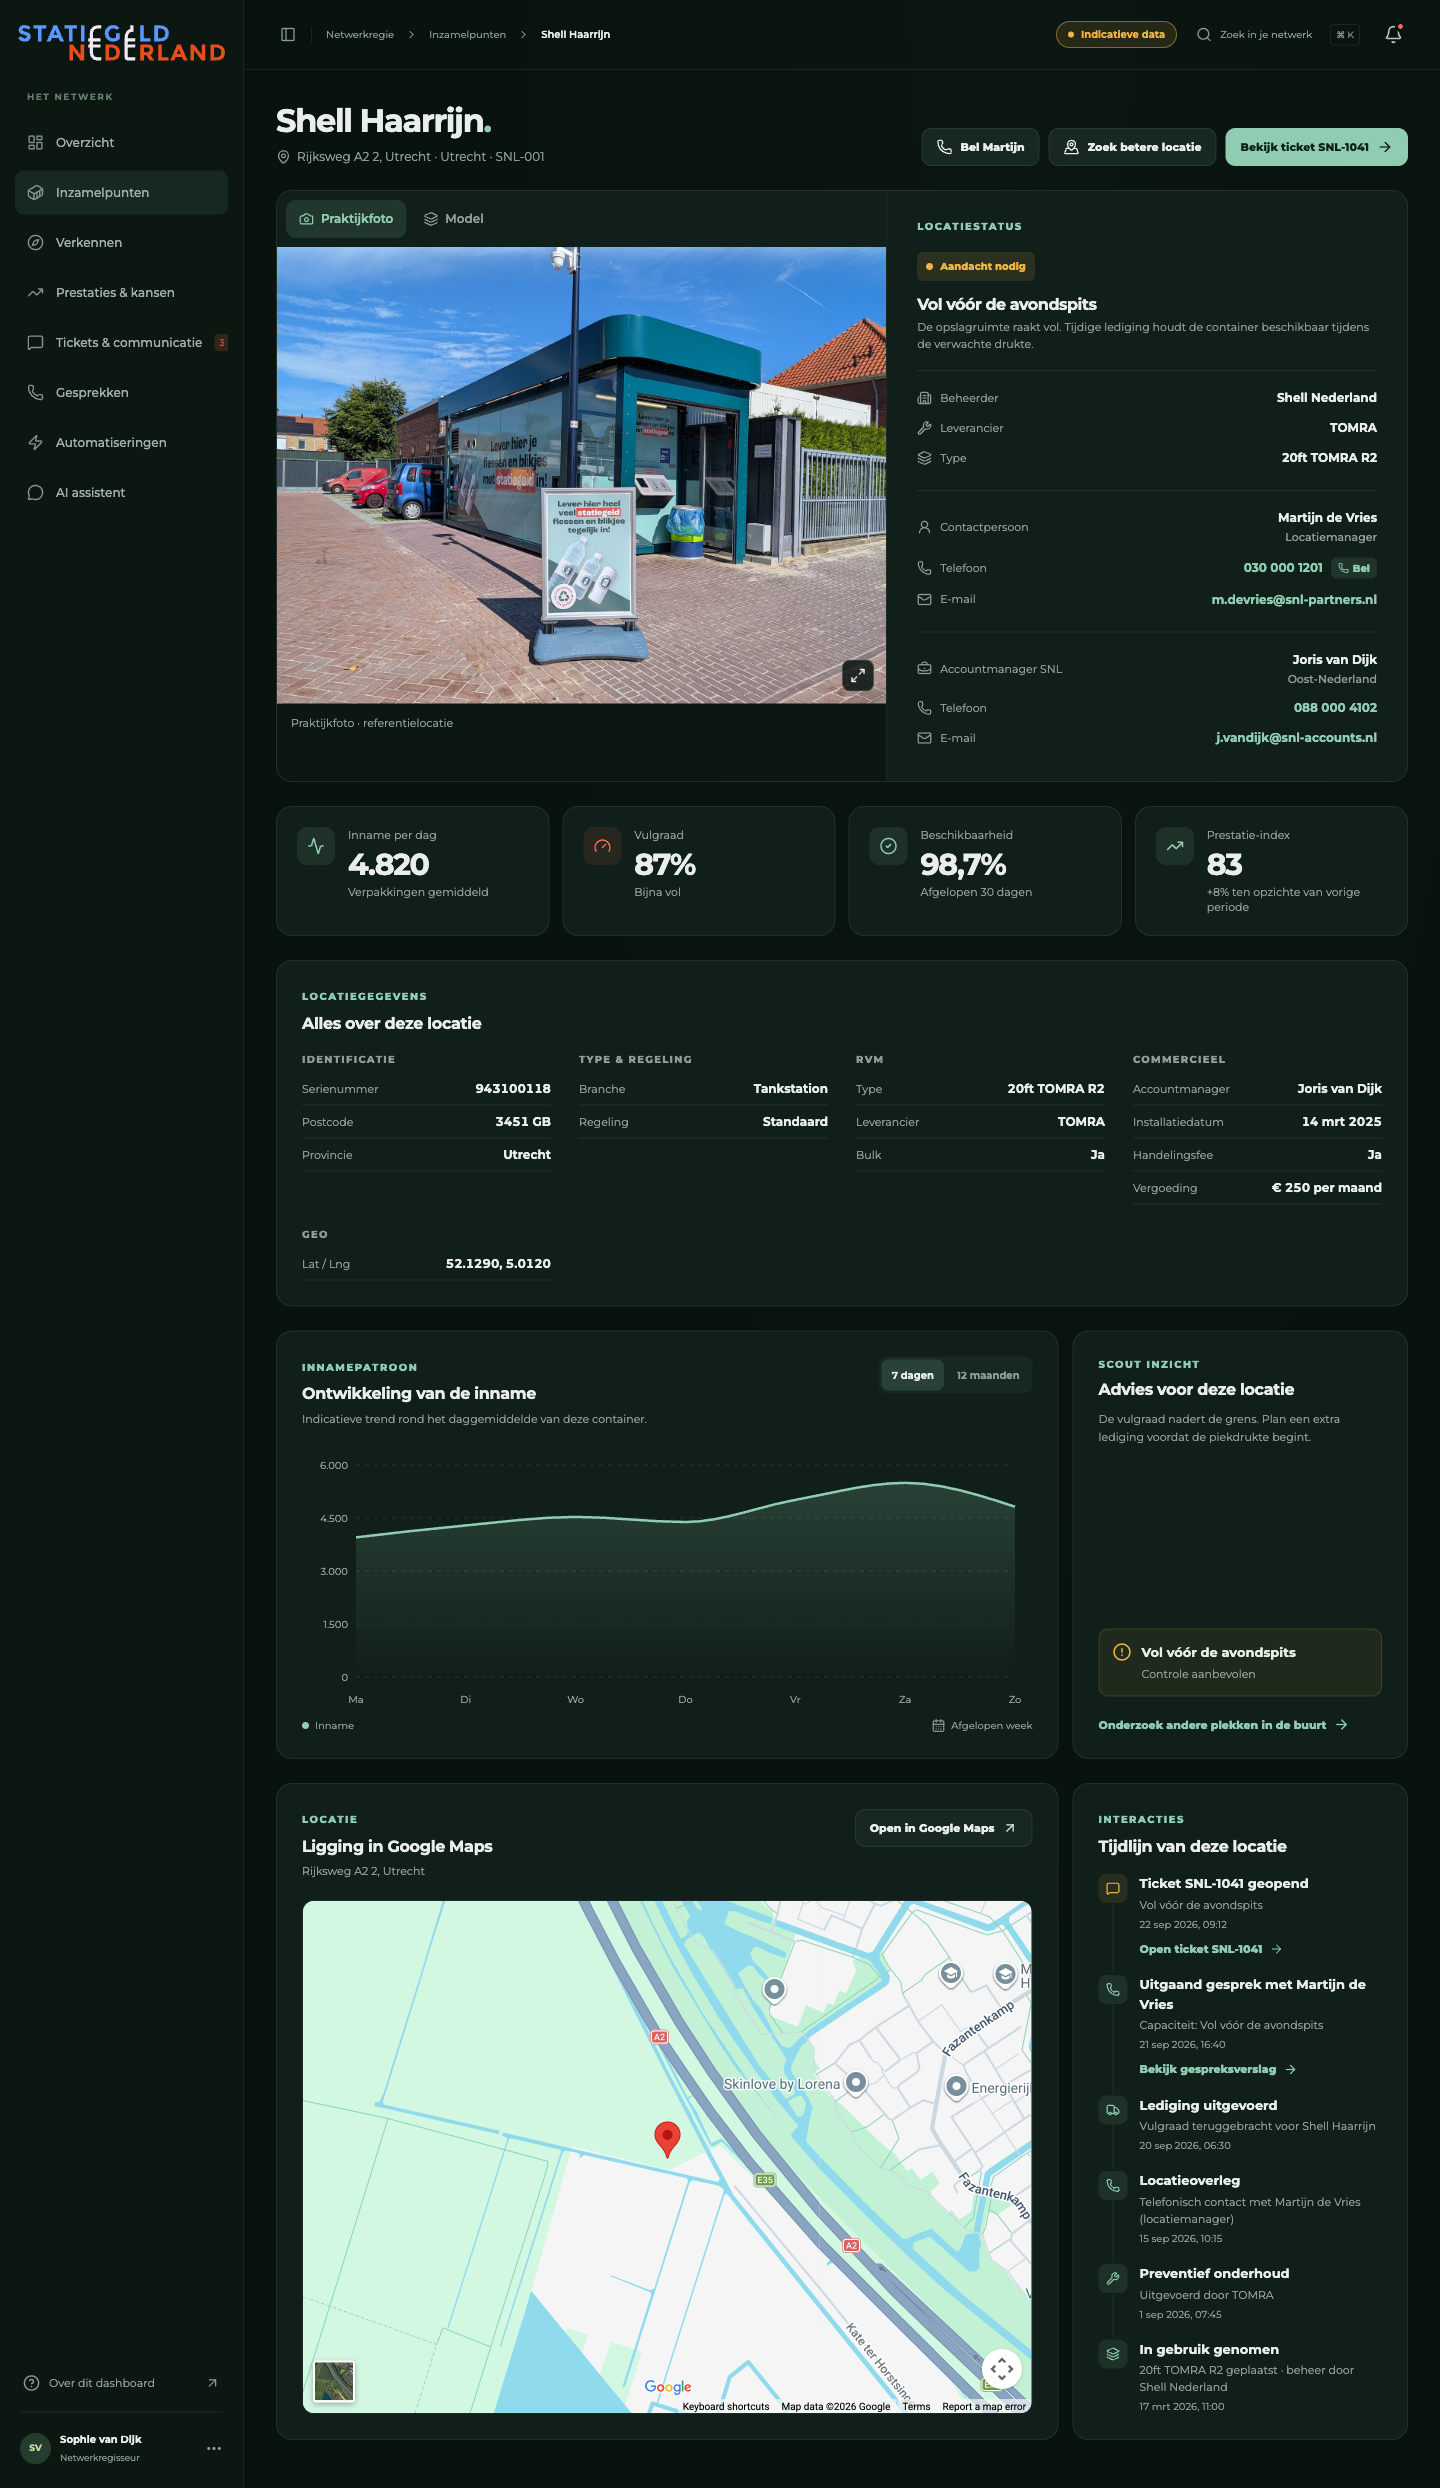Click phone number 088 000 4102
The width and height of the screenshot is (1440, 2488).
coord(1335,708)
